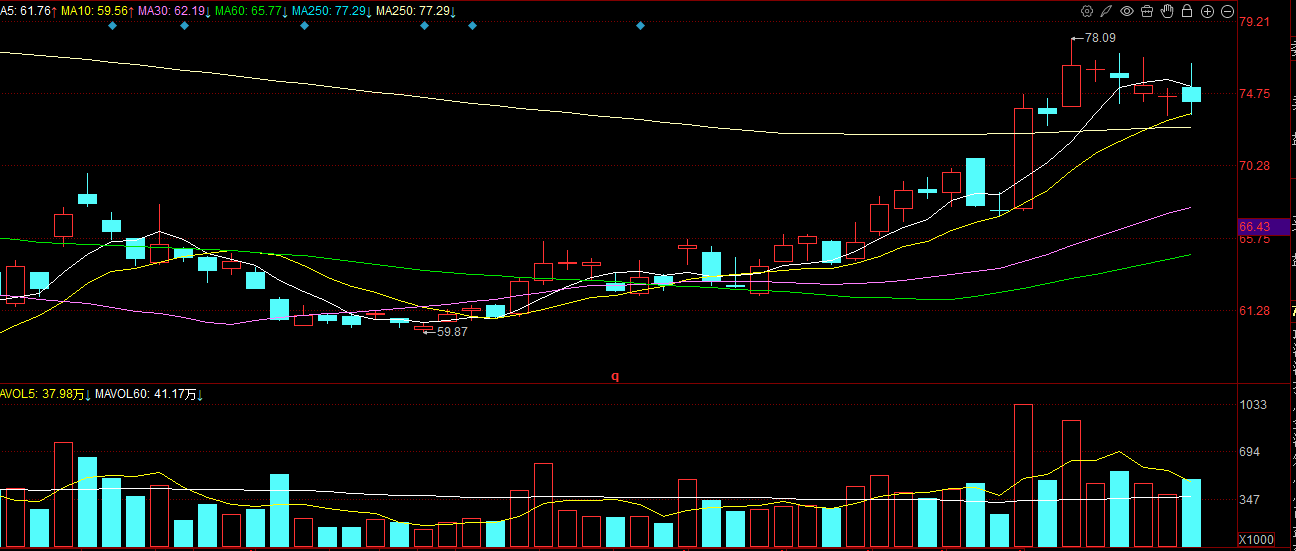The height and width of the screenshot is (551, 1296).
Task: Click the 70.28 price axis label
Action: (1254, 166)
